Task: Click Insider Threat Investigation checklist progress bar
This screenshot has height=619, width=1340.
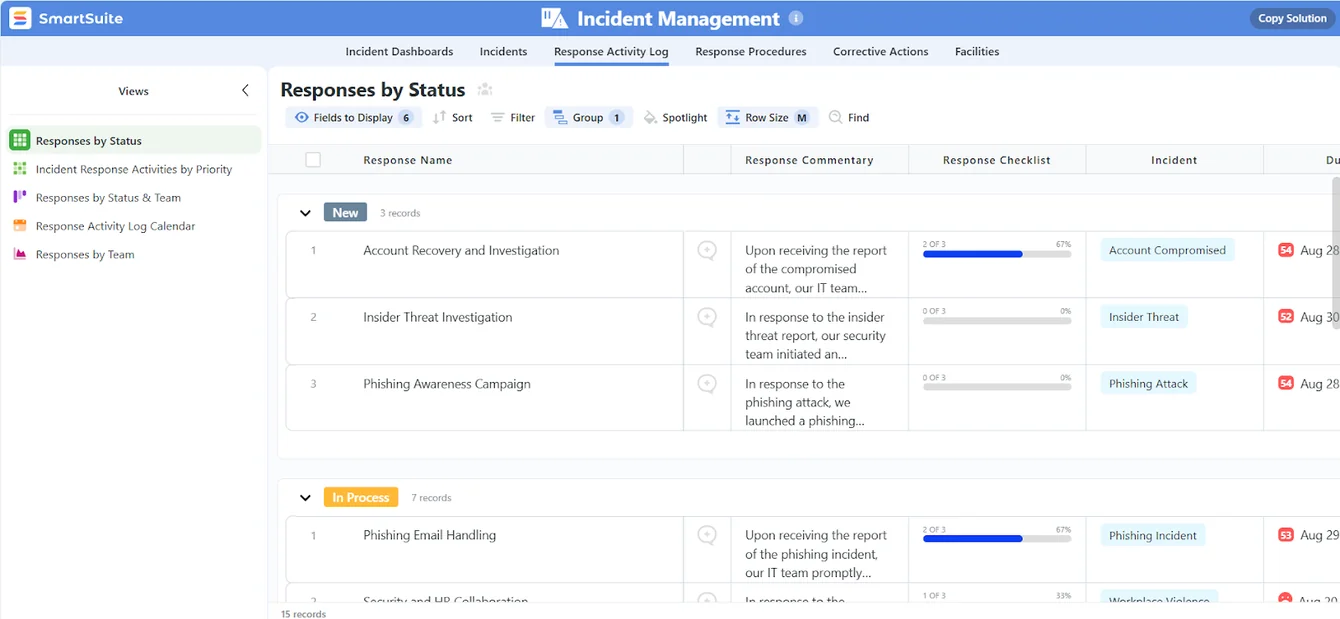Action: tap(997, 321)
